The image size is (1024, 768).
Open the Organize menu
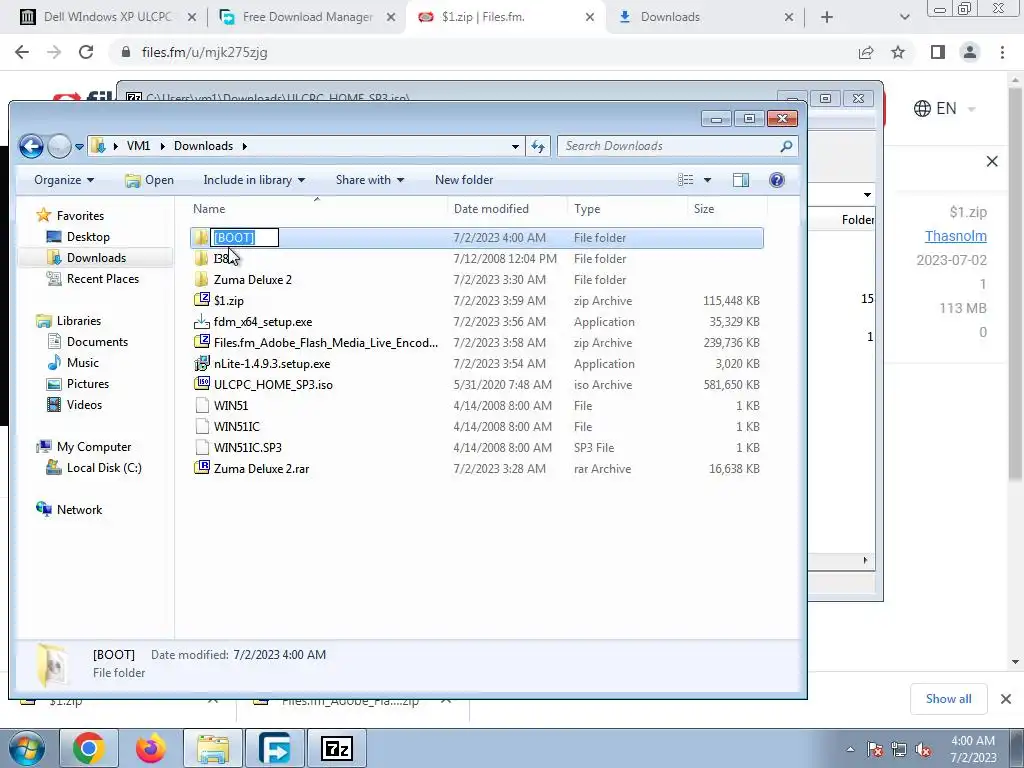click(x=64, y=180)
